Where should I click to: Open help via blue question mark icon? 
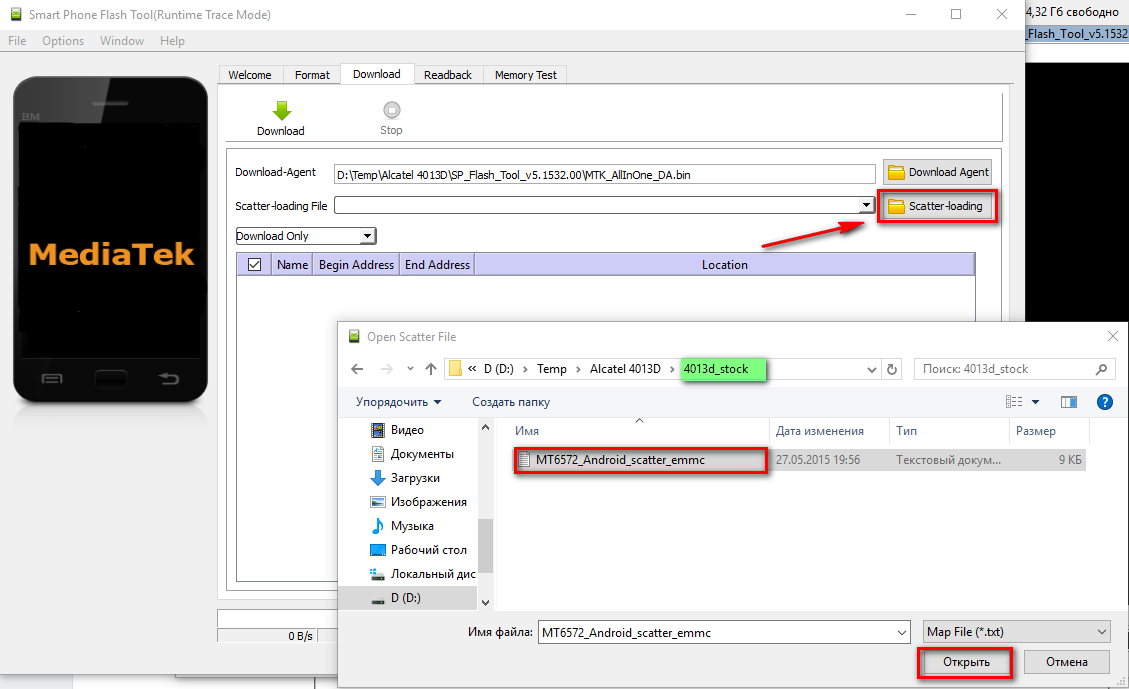pyautogui.click(x=1105, y=402)
